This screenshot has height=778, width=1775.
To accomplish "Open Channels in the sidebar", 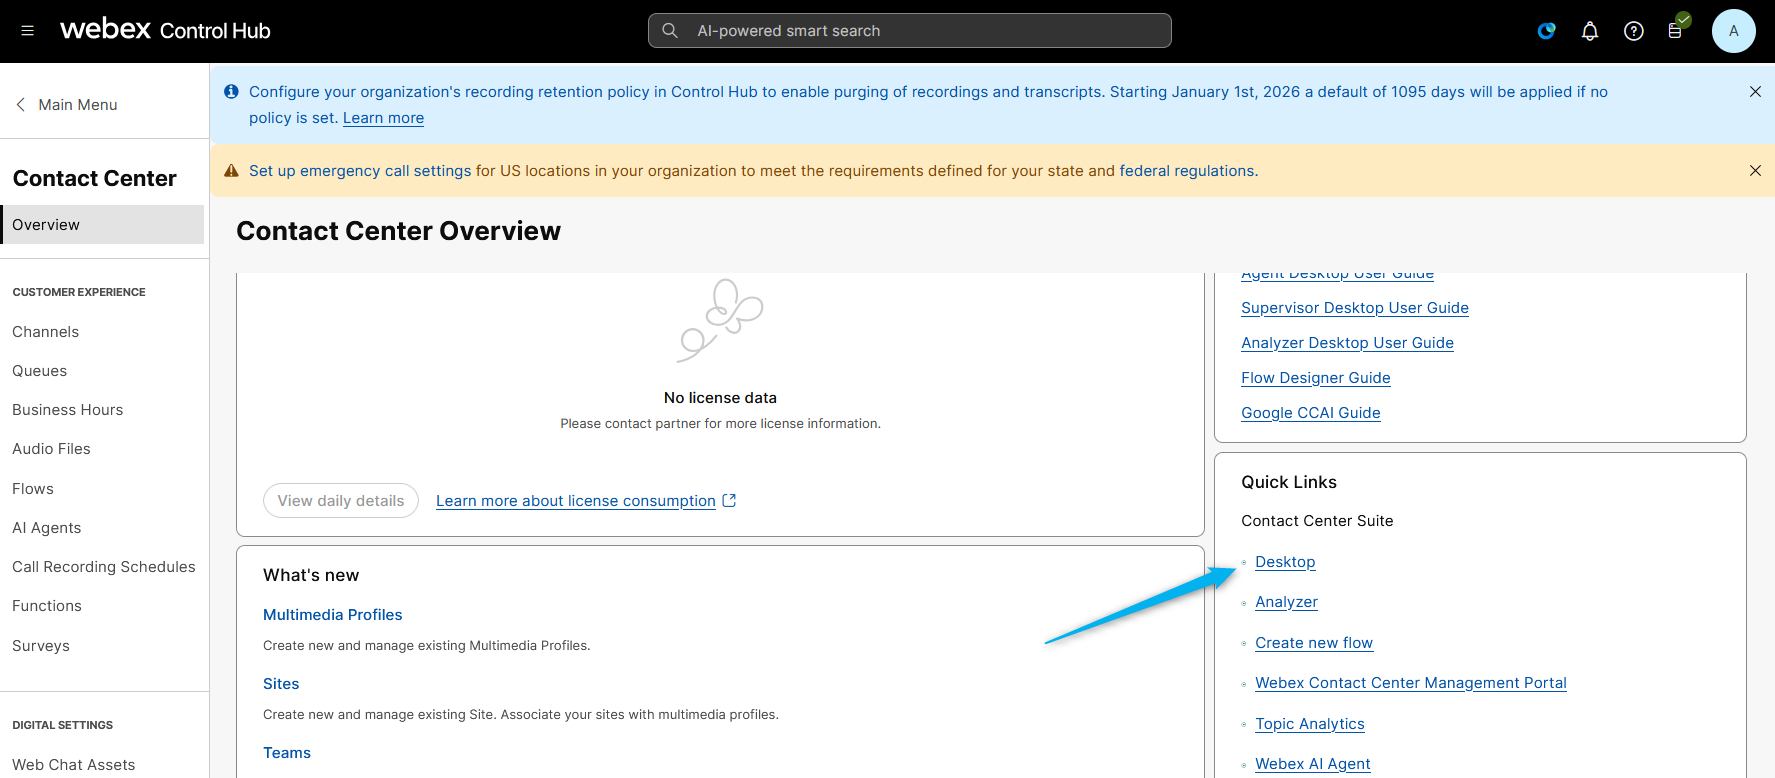I will (x=46, y=332).
